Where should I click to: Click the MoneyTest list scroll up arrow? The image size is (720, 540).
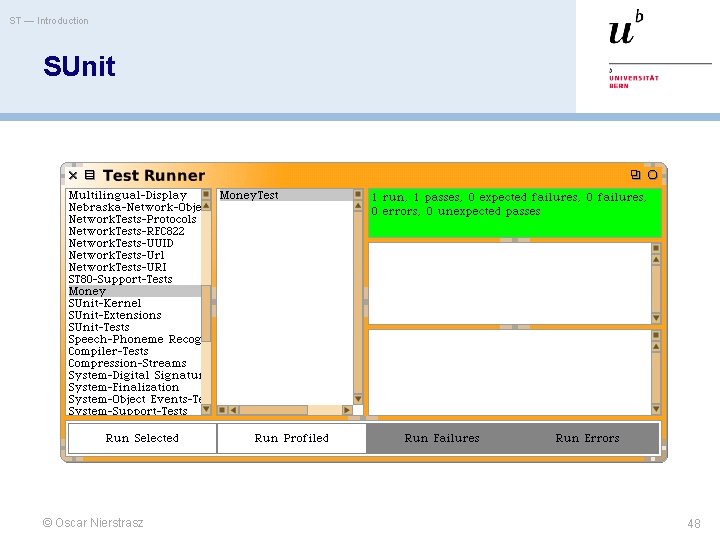pyautogui.click(x=358, y=206)
